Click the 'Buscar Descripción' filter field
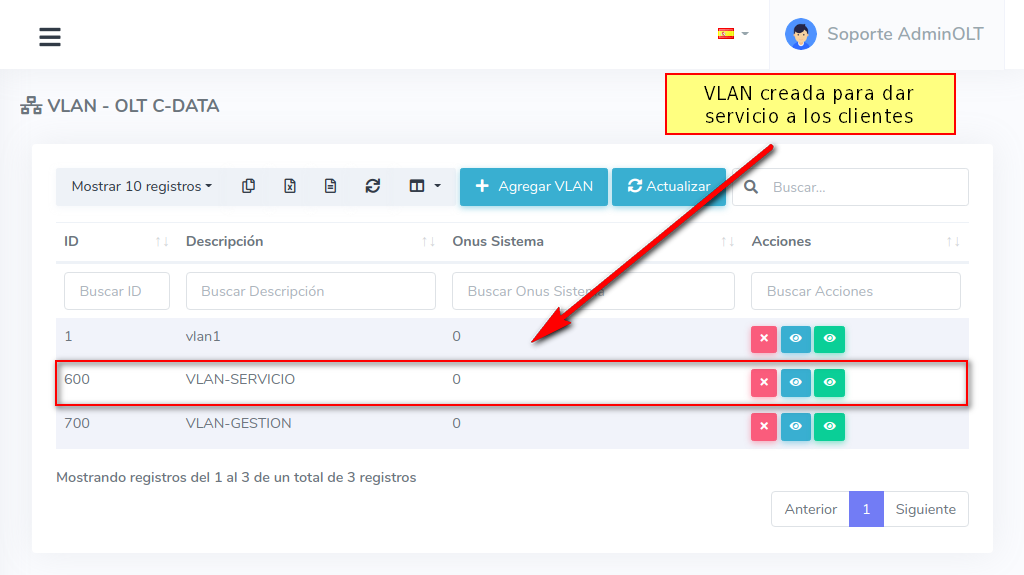The height and width of the screenshot is (575, 1024). 311,291
